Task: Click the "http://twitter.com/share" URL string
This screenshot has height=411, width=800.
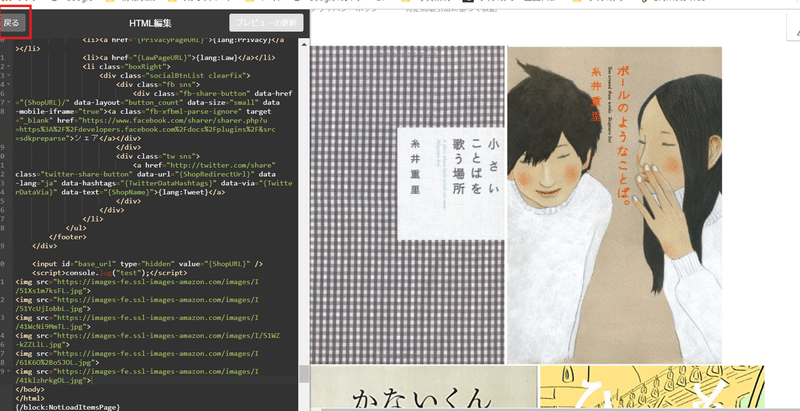Action: click(x=221, y=166)
